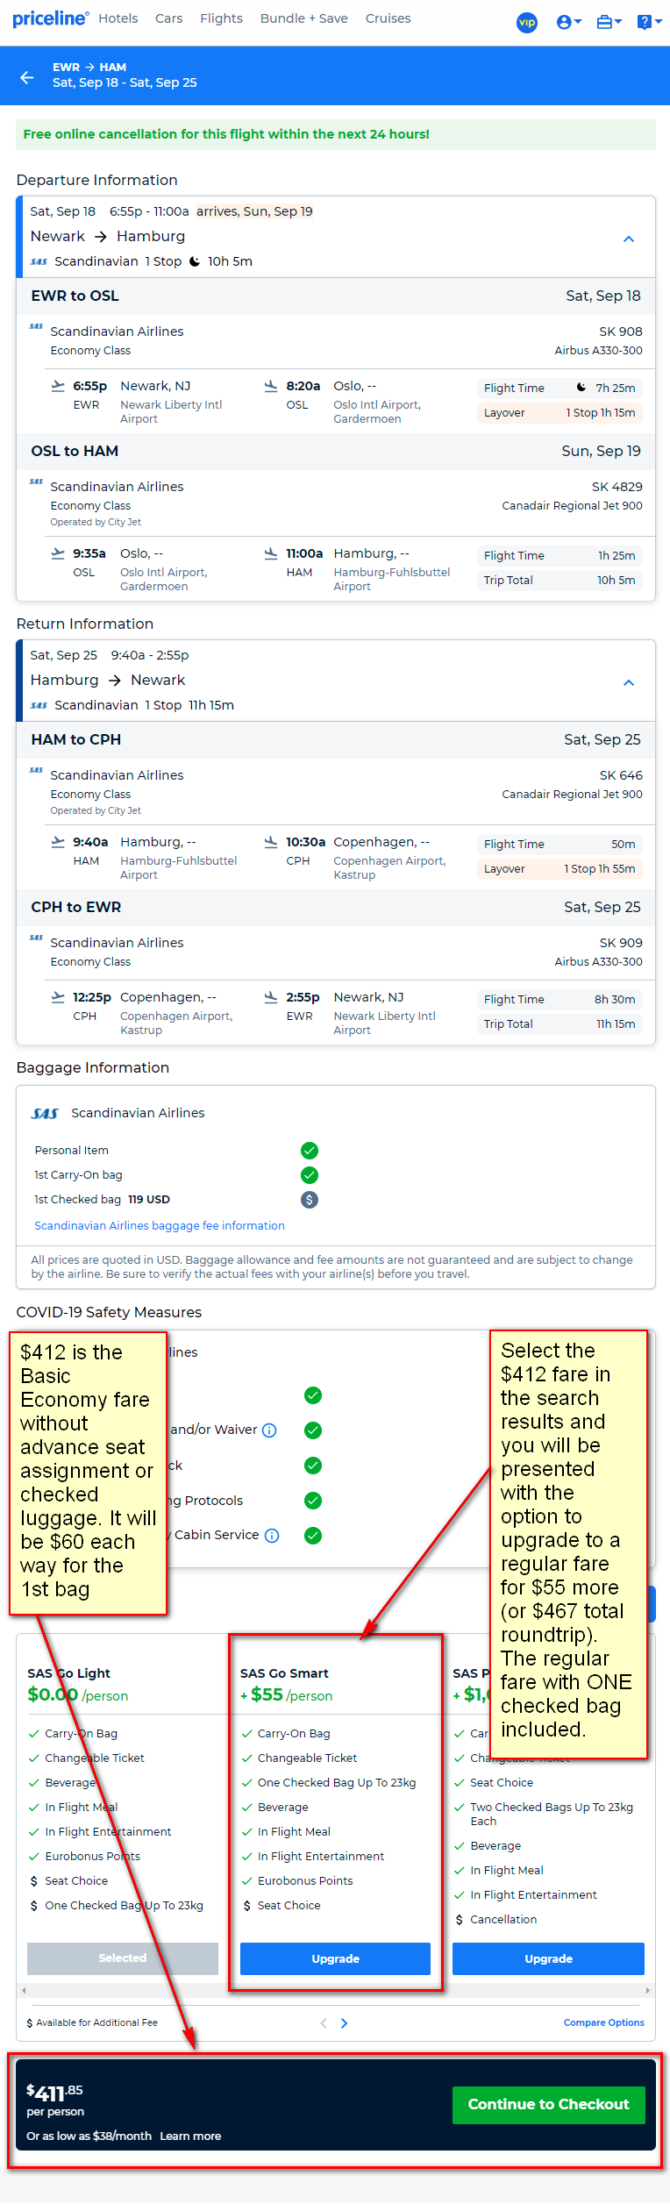Open the VIP badge icon
Image resolution: width=670 pixels, height=2204 pixels.
click(x=527, y=22)
